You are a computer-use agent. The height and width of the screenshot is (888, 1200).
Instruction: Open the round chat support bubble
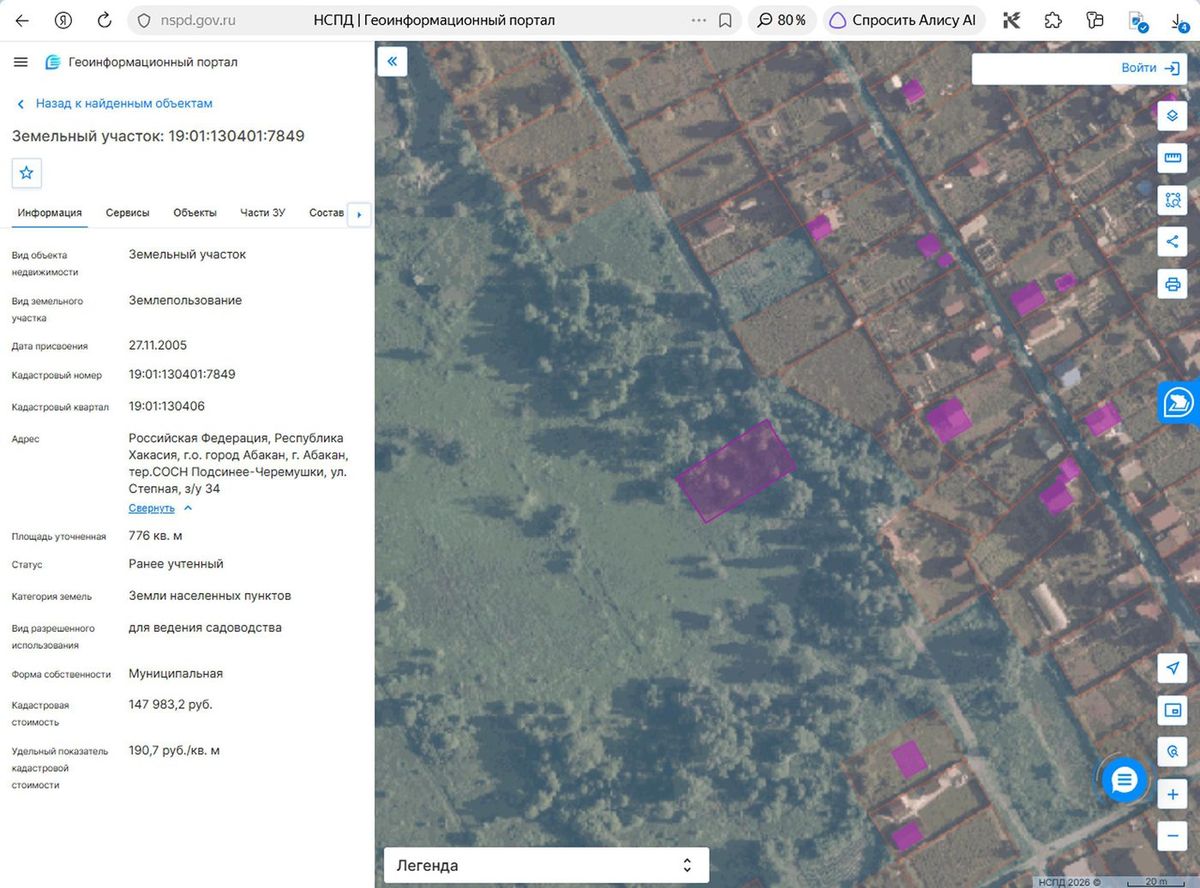(x=1125, y=780)
